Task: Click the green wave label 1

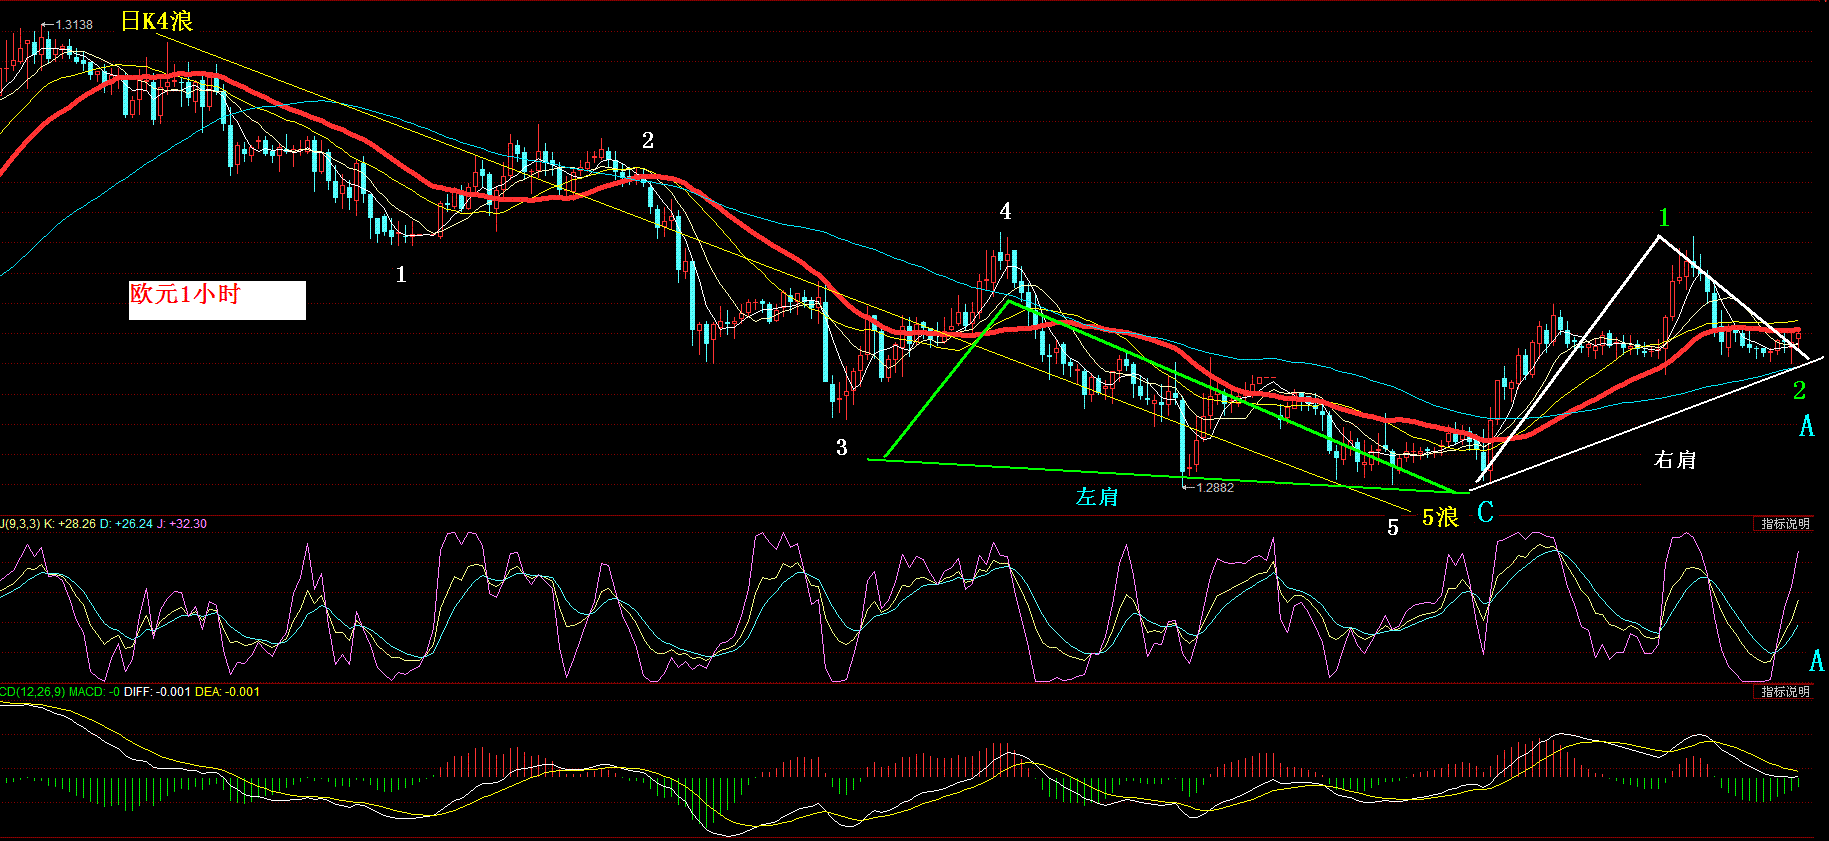Action: point(1664,217)
